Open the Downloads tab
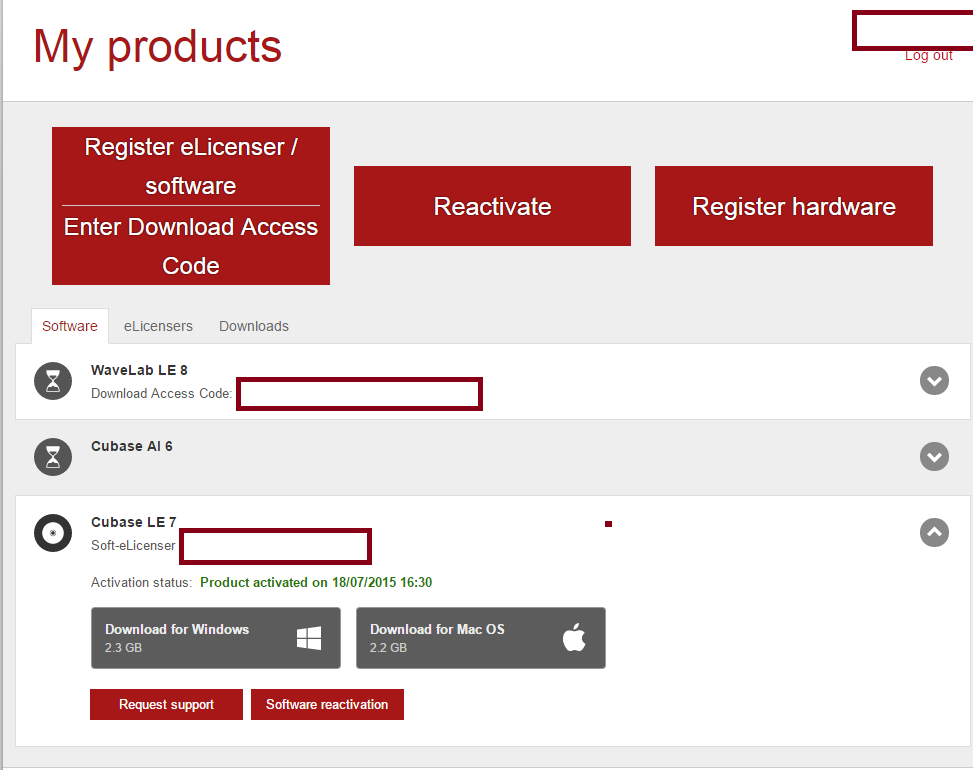973x770 pixels. (x=254, y=326)
